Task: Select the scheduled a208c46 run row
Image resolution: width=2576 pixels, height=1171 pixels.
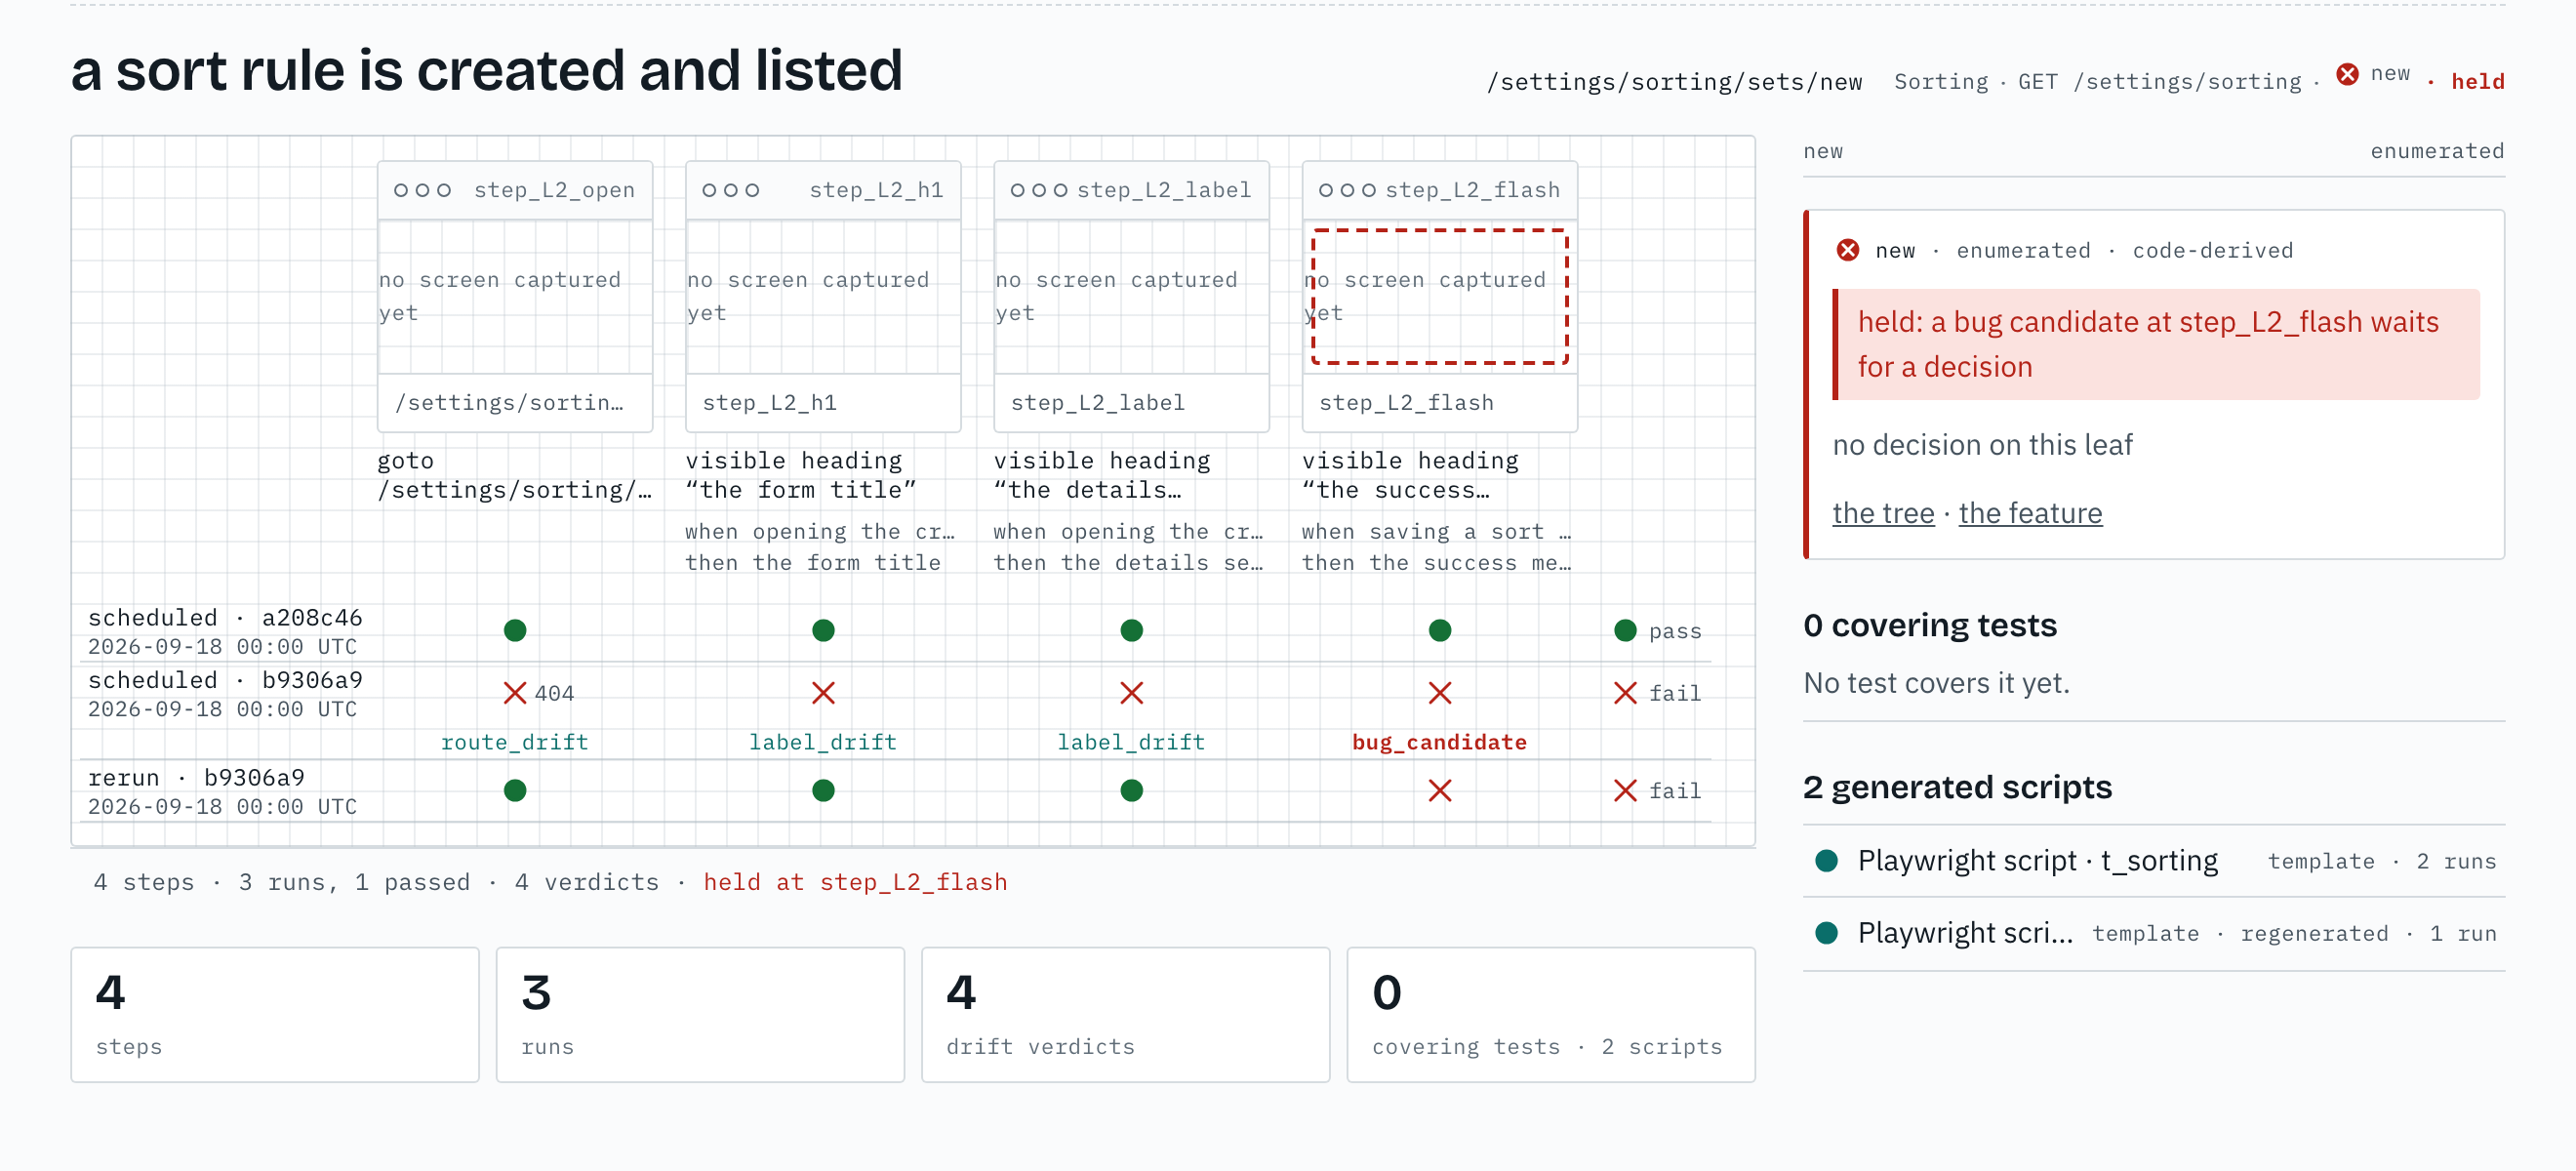Action: (x=894, y=631)
